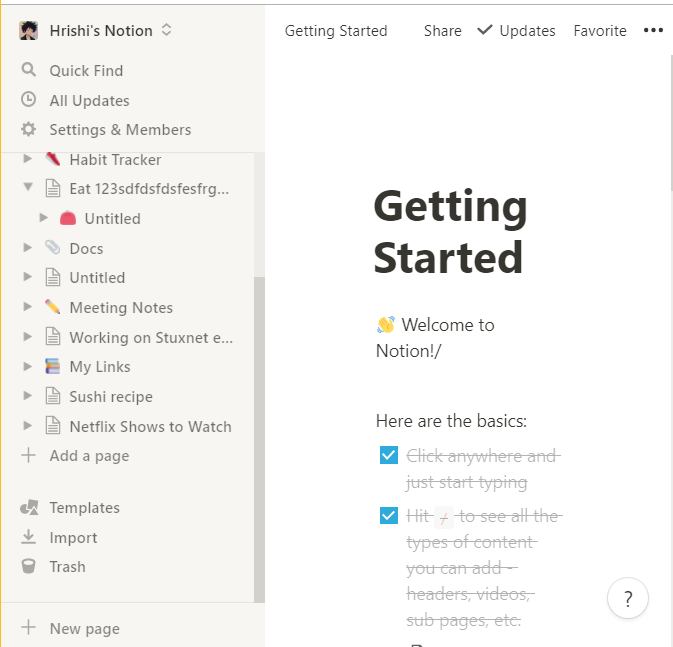Click the All Updates clock icon
673x647 pixels.
click(x=28, y=100)
